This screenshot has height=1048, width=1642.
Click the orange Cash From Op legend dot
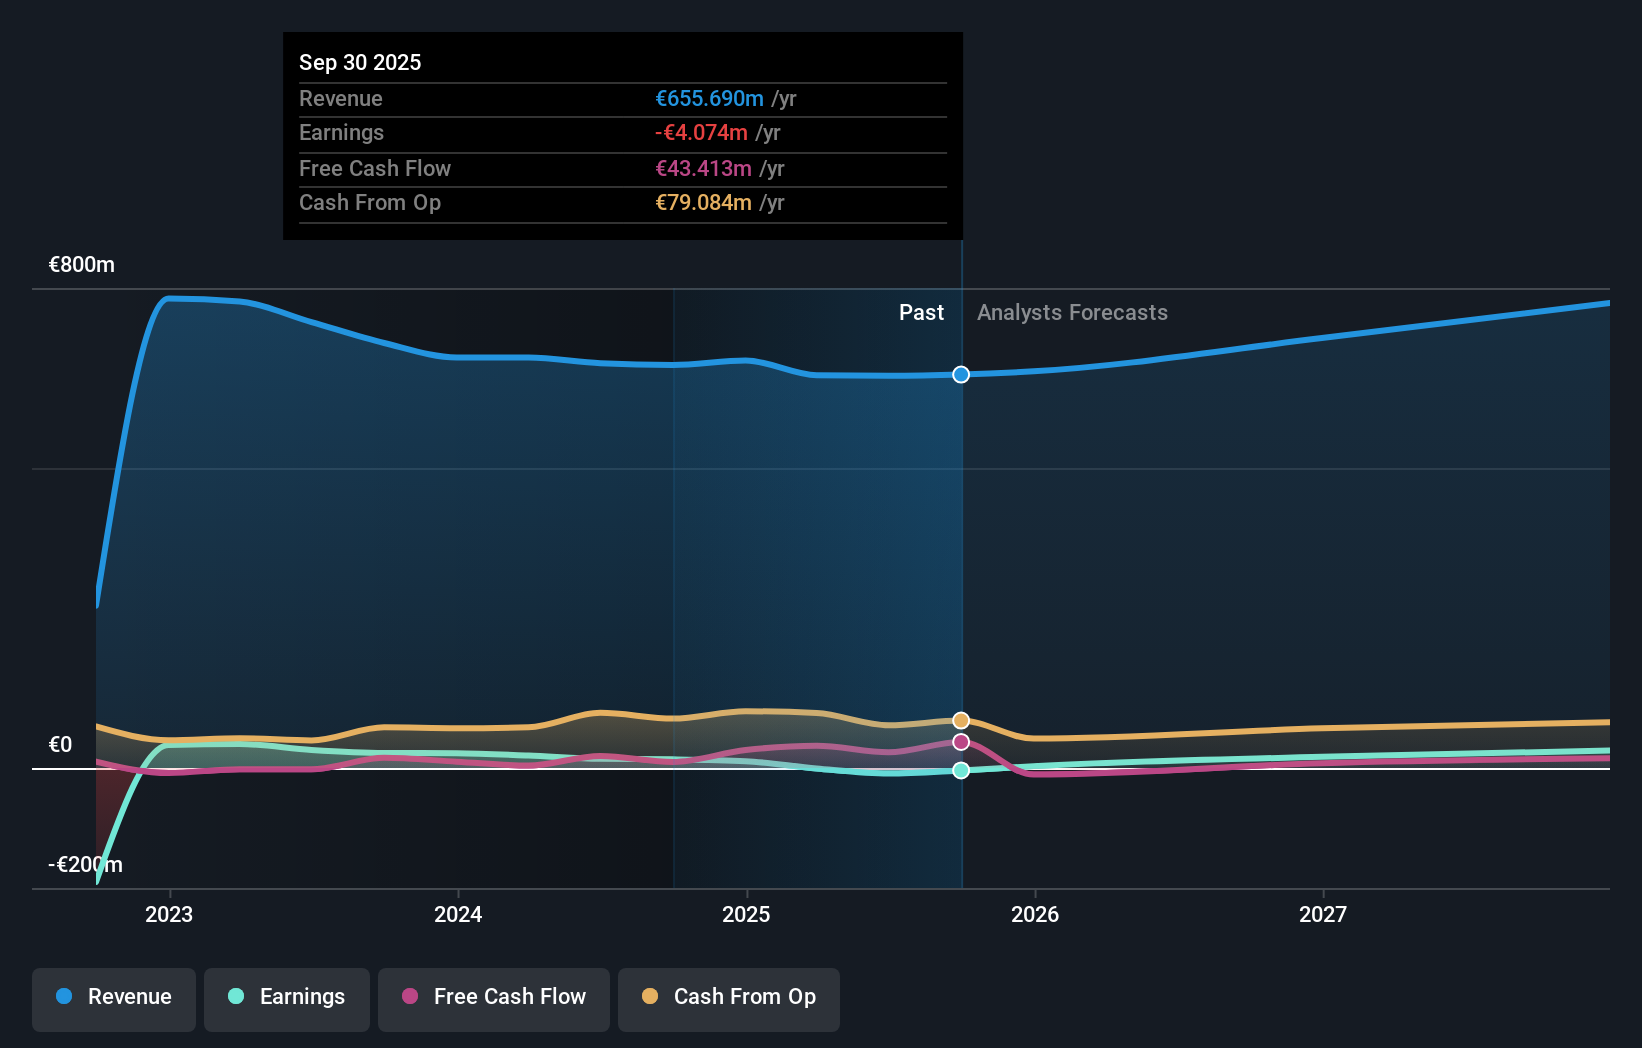pyautogui.click(x=650, y=997)
